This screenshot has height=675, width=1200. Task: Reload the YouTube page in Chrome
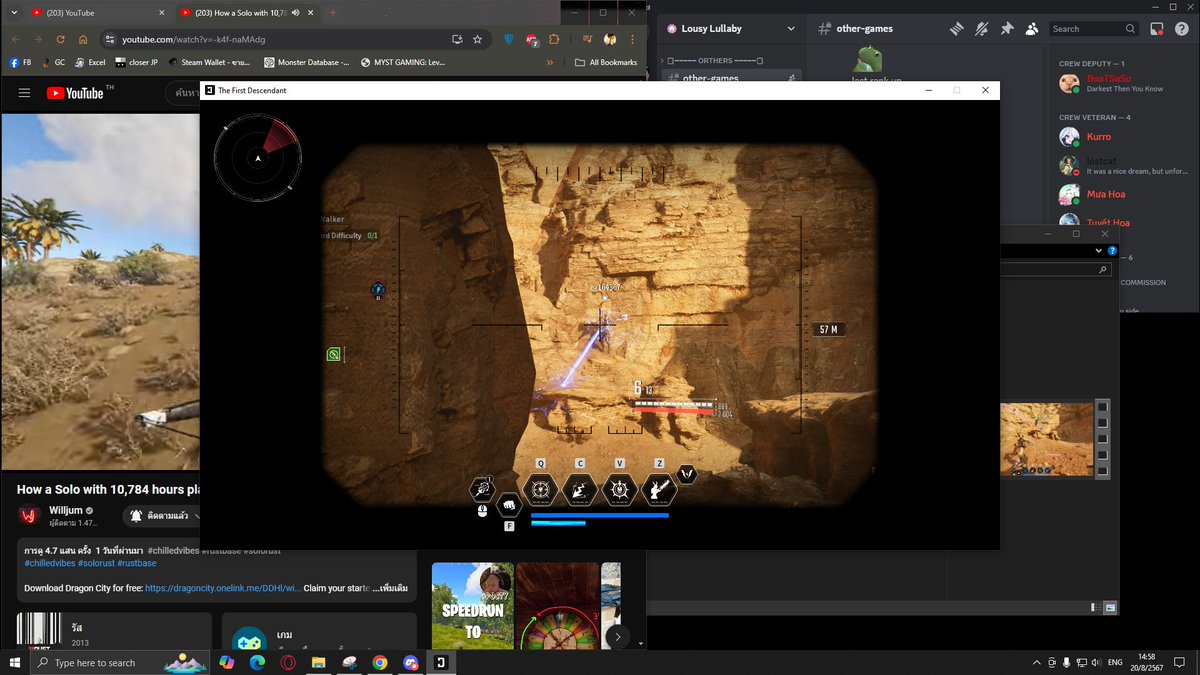(60, 39)
